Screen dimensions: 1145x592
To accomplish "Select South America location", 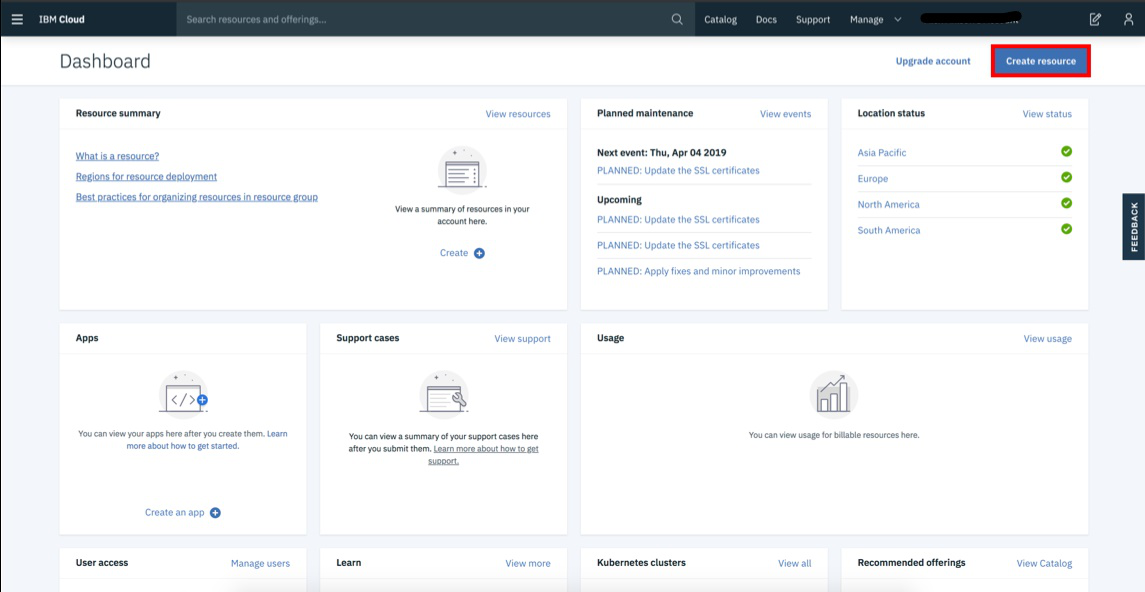I will [889, 231].
